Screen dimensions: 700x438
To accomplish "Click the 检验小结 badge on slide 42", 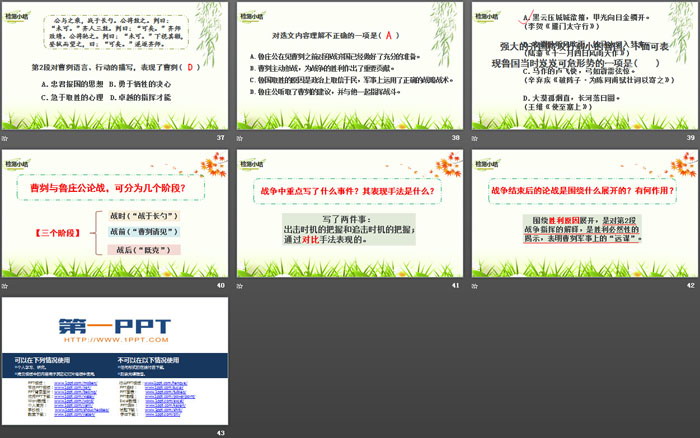I will click(x=486, y=159).
